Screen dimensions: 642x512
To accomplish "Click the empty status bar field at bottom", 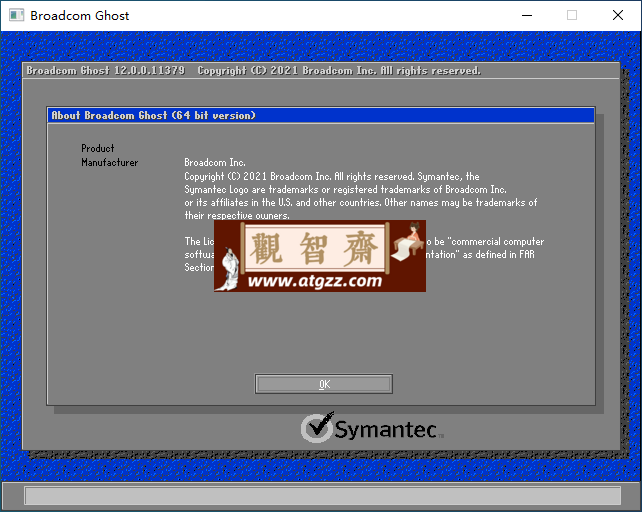I will (x=323, y=496).
